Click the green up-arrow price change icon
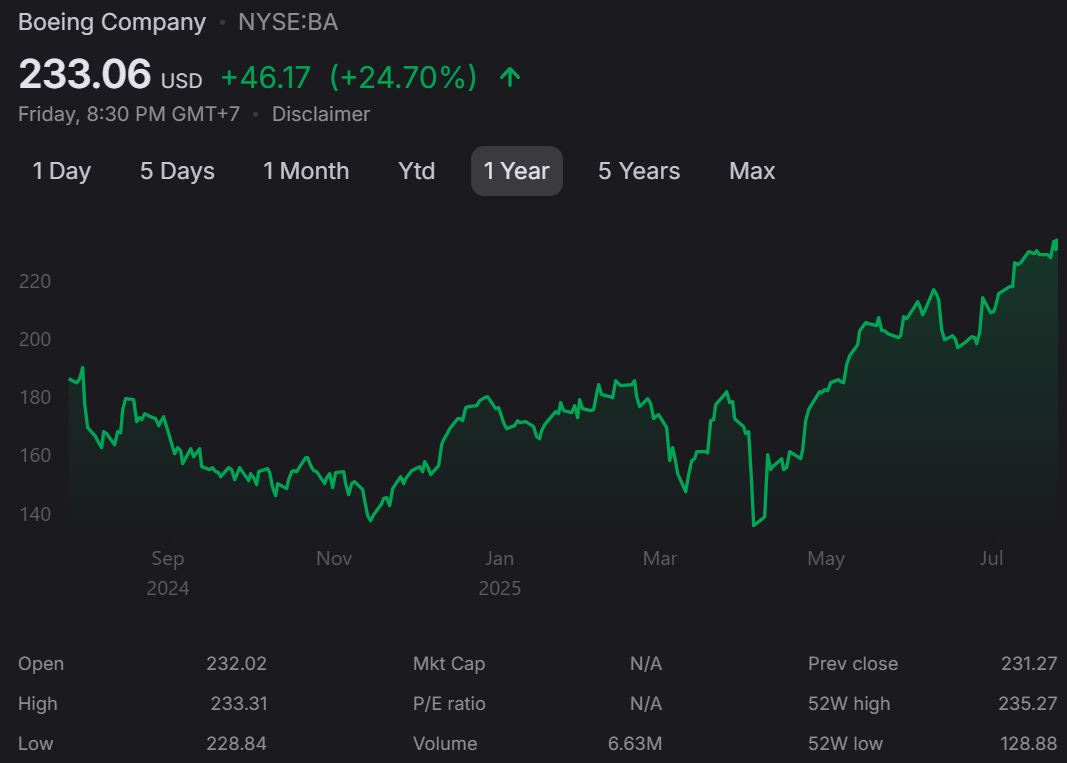 (510, 77)
